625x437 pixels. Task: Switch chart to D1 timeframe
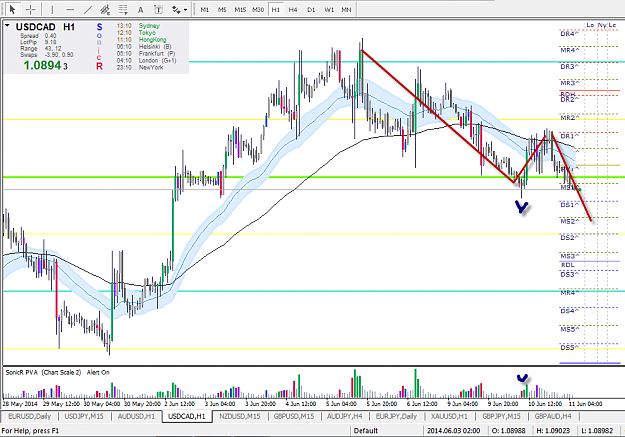pyautogui.click(x=311, y=10)
